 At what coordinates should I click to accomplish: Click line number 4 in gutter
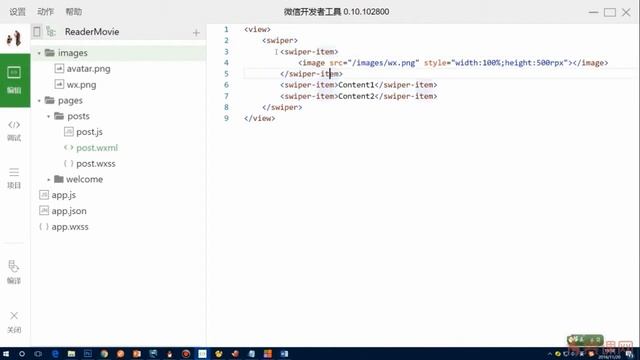pos(226,62)
